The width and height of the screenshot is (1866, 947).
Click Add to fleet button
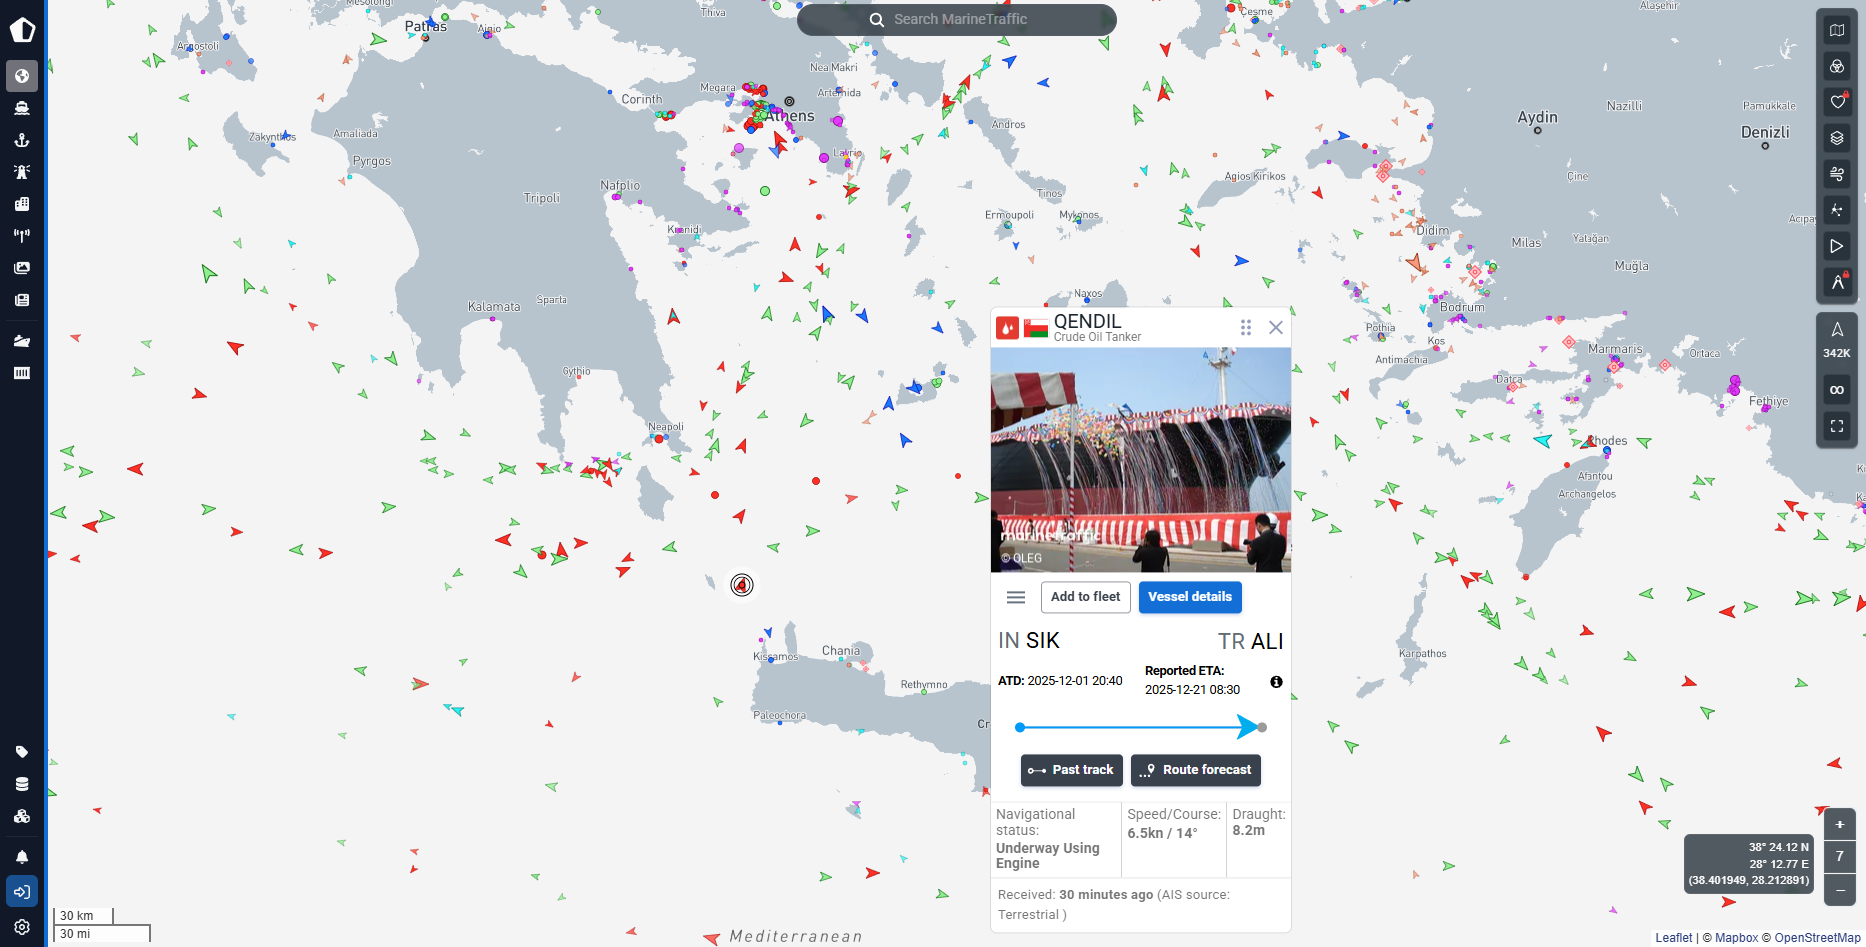tap(1085, 597)
